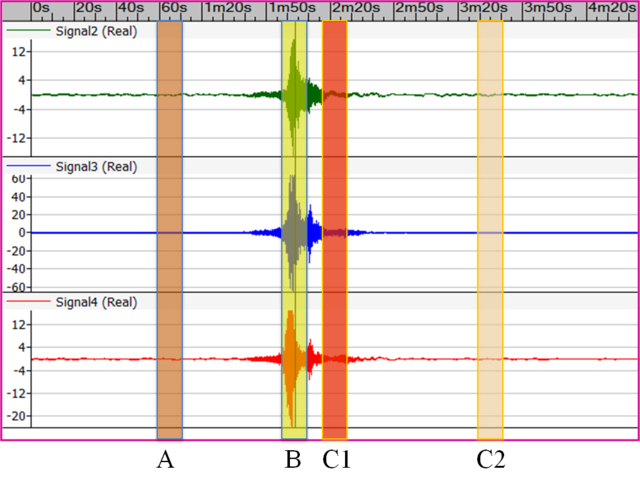
Task: Select the yellow time window labeled B
Action: [x=294, y=230]
